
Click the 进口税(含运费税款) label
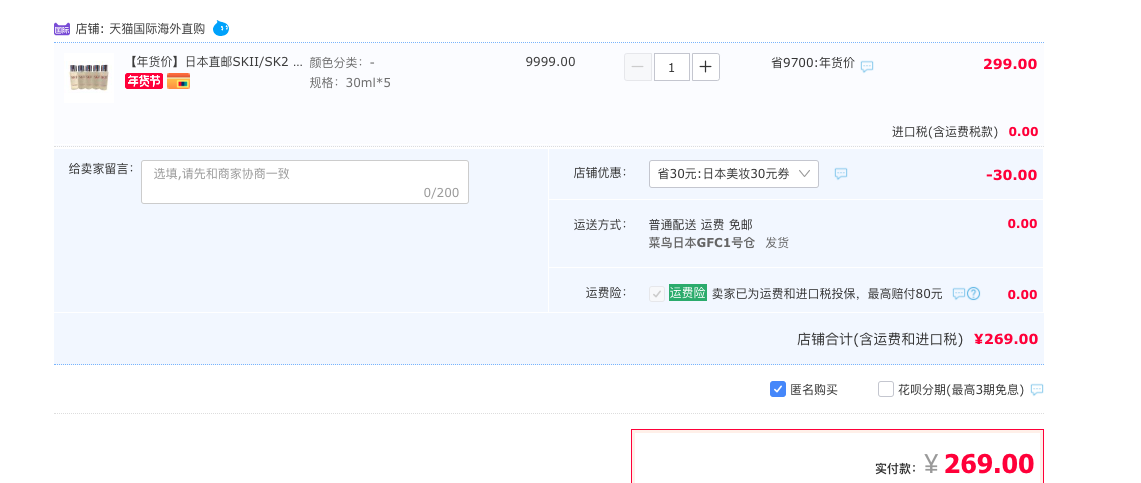coord(945,132)
